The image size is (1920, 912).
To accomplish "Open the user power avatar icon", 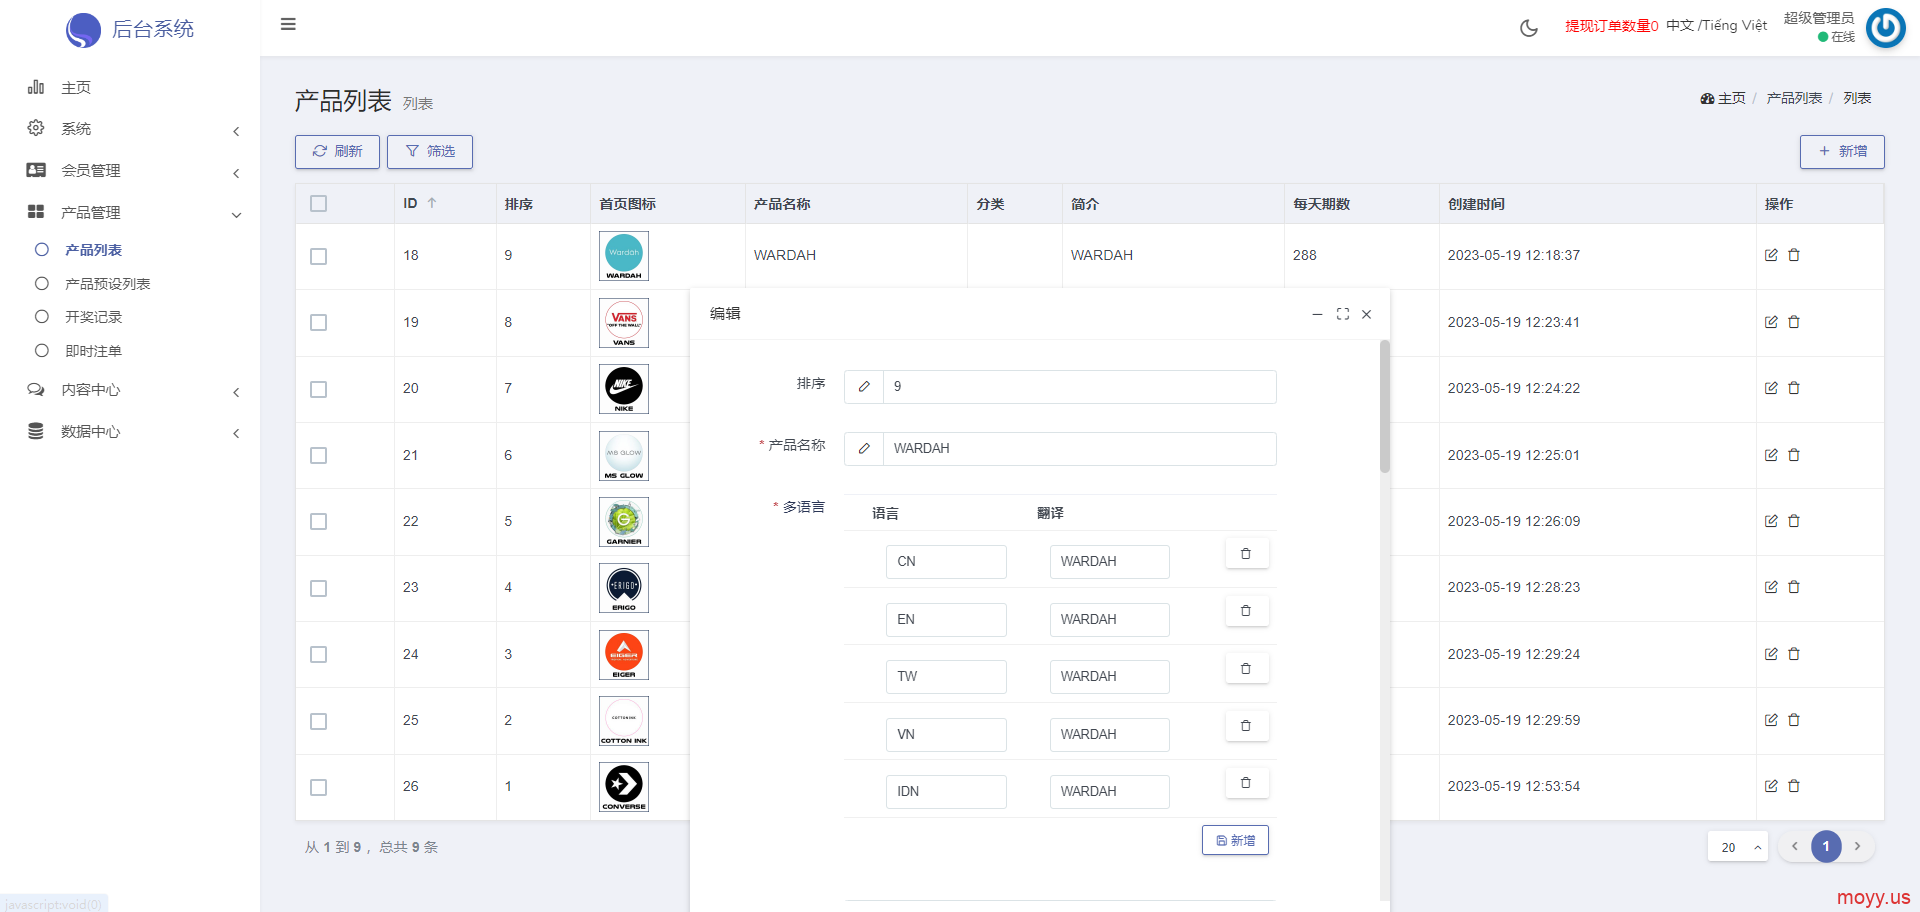I will pyautogui.click(x=1886, y=27).
